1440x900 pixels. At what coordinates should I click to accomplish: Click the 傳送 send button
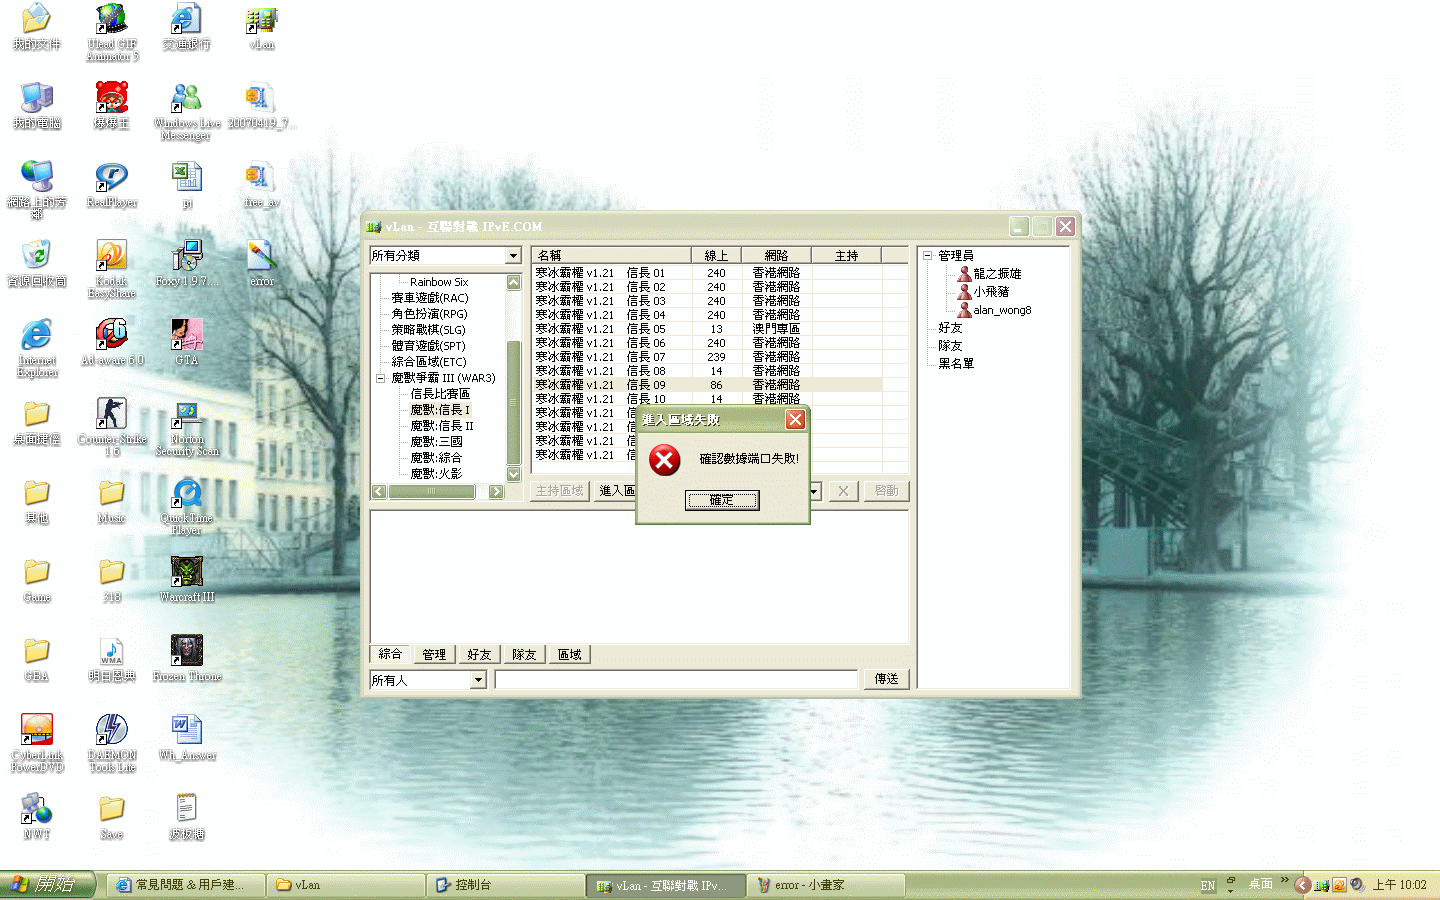coord(886,679)
